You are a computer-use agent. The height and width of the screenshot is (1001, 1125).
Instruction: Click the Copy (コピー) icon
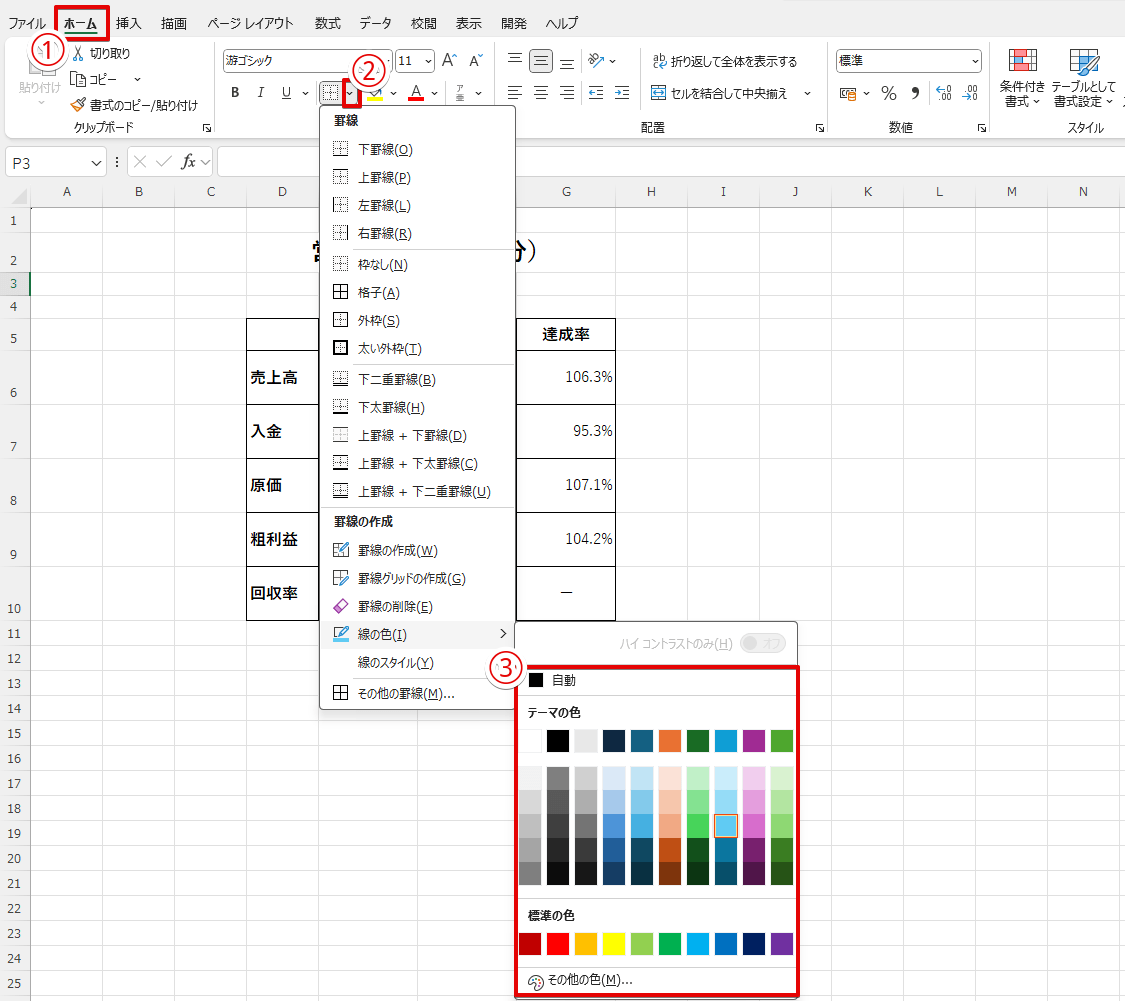pos(77,79)
